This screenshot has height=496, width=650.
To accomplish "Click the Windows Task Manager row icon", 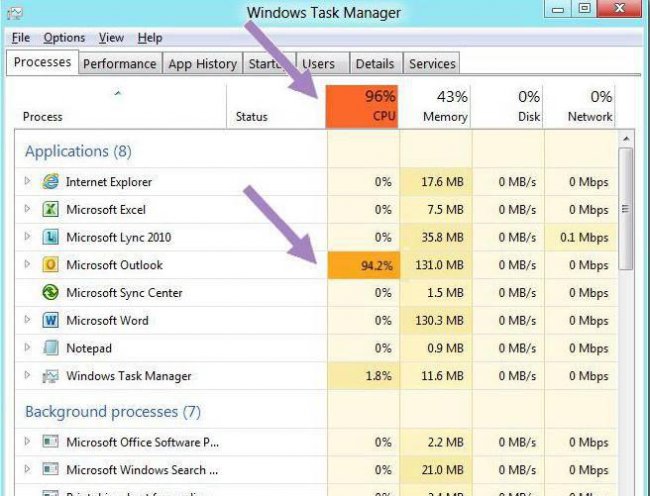I will click(x=50, y=376).
